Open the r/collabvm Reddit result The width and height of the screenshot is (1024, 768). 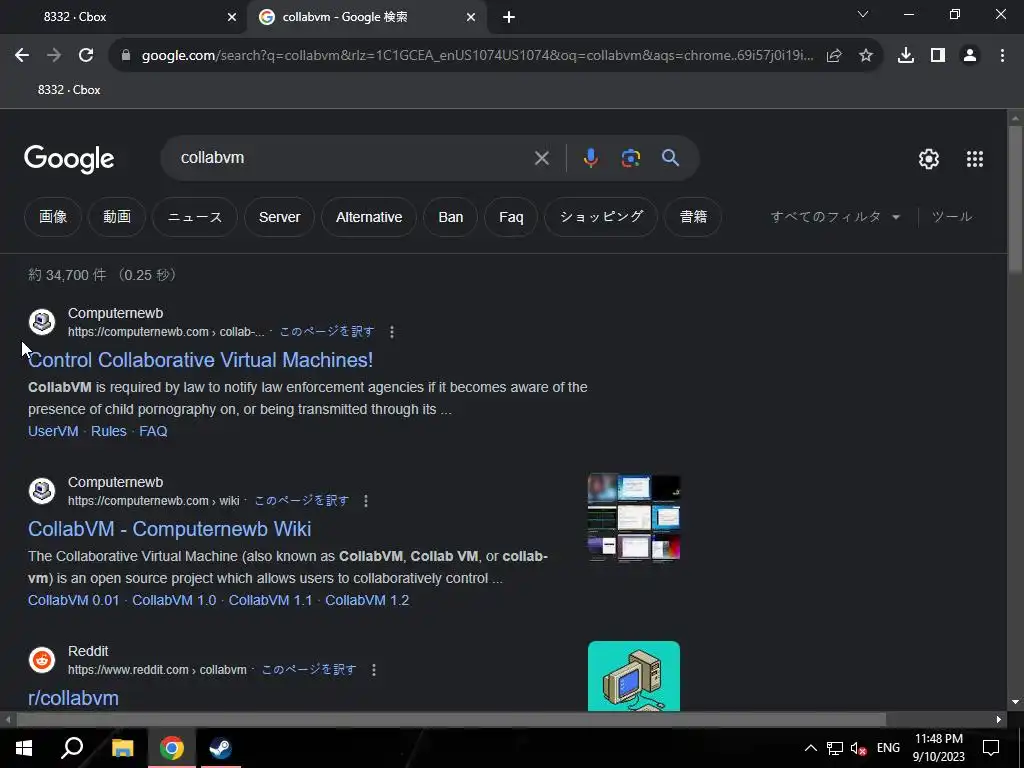click(73, 698)
